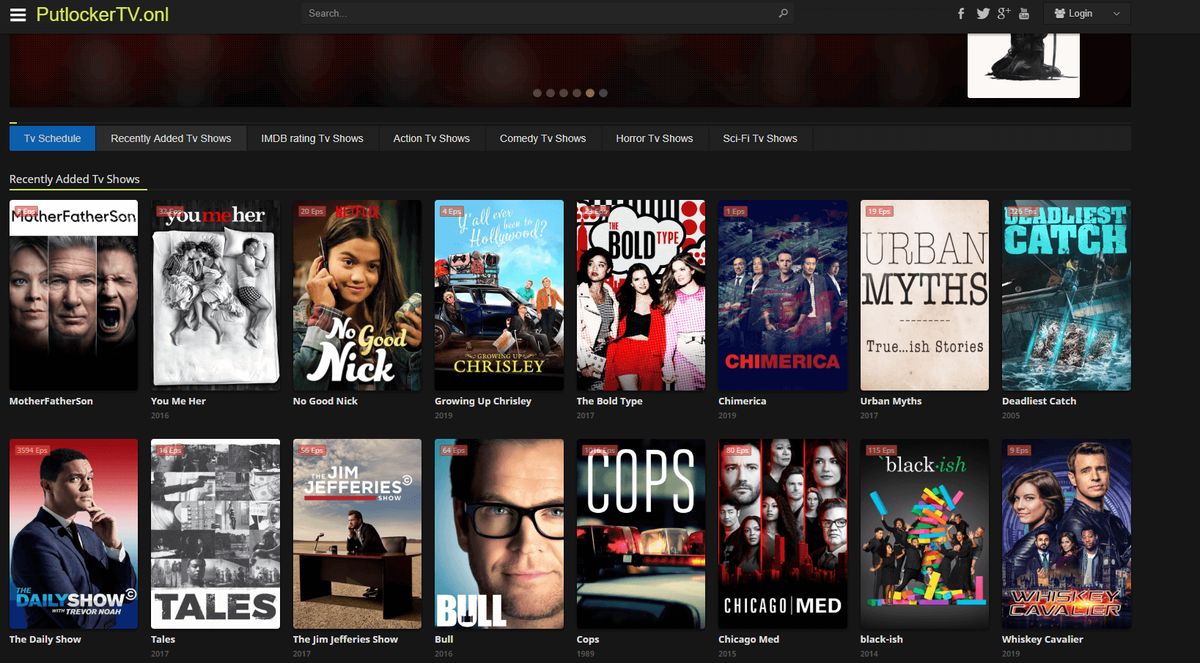The width and height of the screenshot is (1200, 663).
Task: Click the Login button
Action: pyautogui.click(x=1074, y=14)
